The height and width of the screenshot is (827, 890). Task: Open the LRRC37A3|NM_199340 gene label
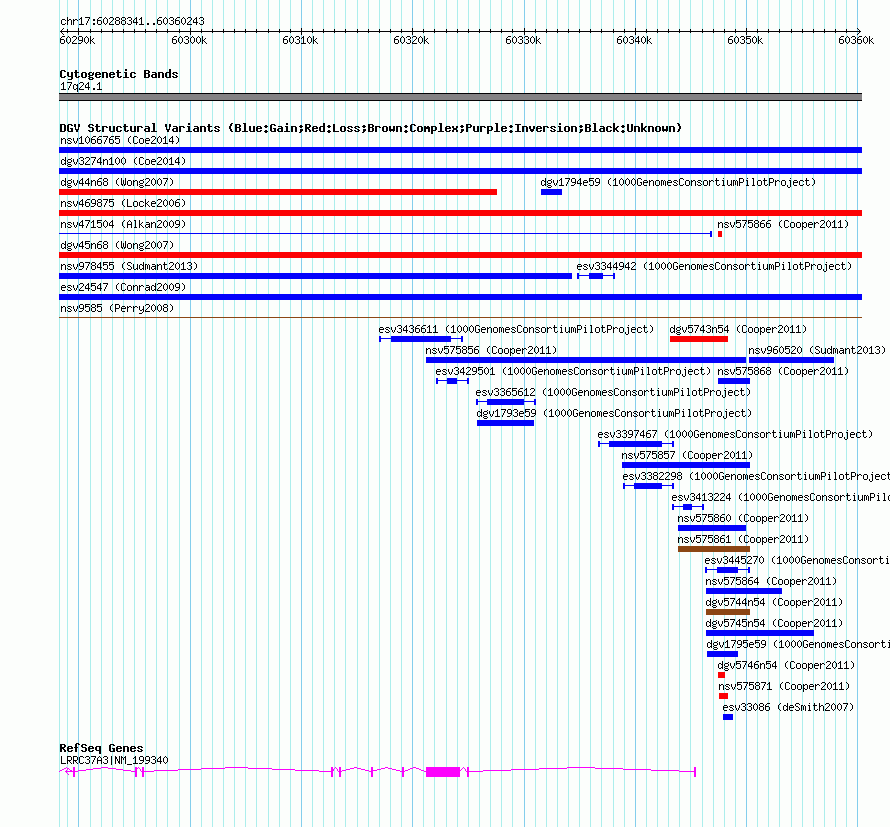(x=114, y=761)
